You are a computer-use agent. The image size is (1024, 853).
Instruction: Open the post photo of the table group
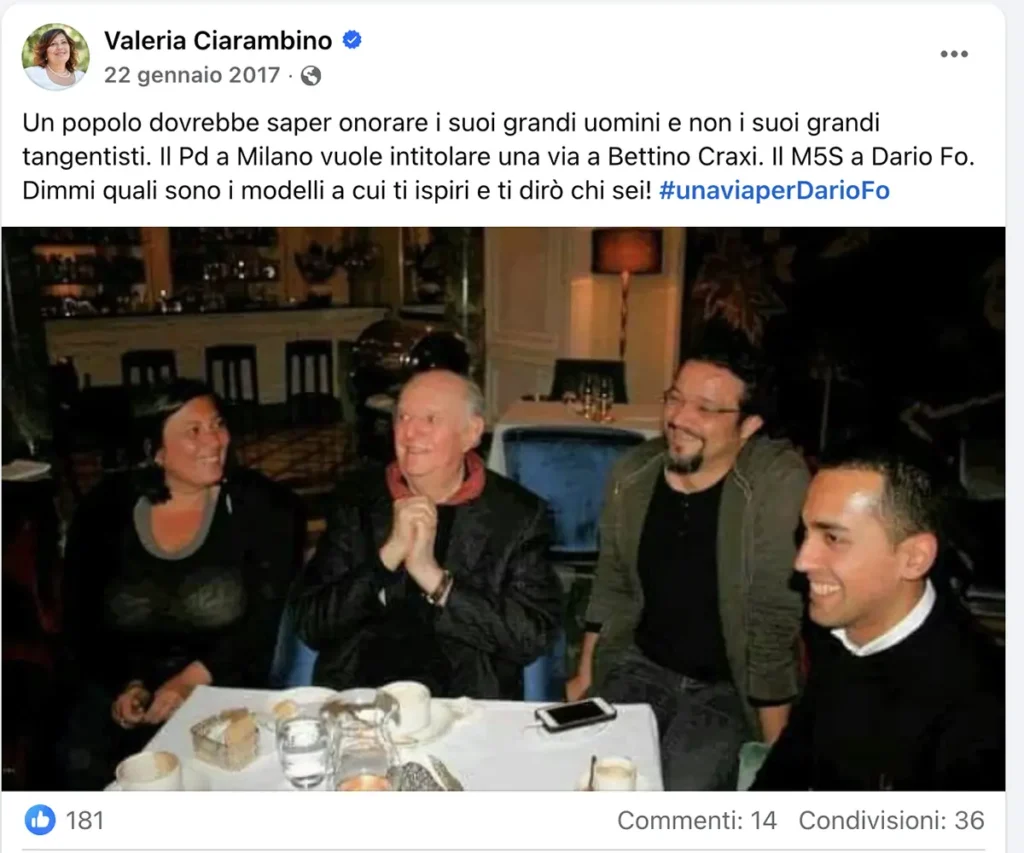[503, 509]
